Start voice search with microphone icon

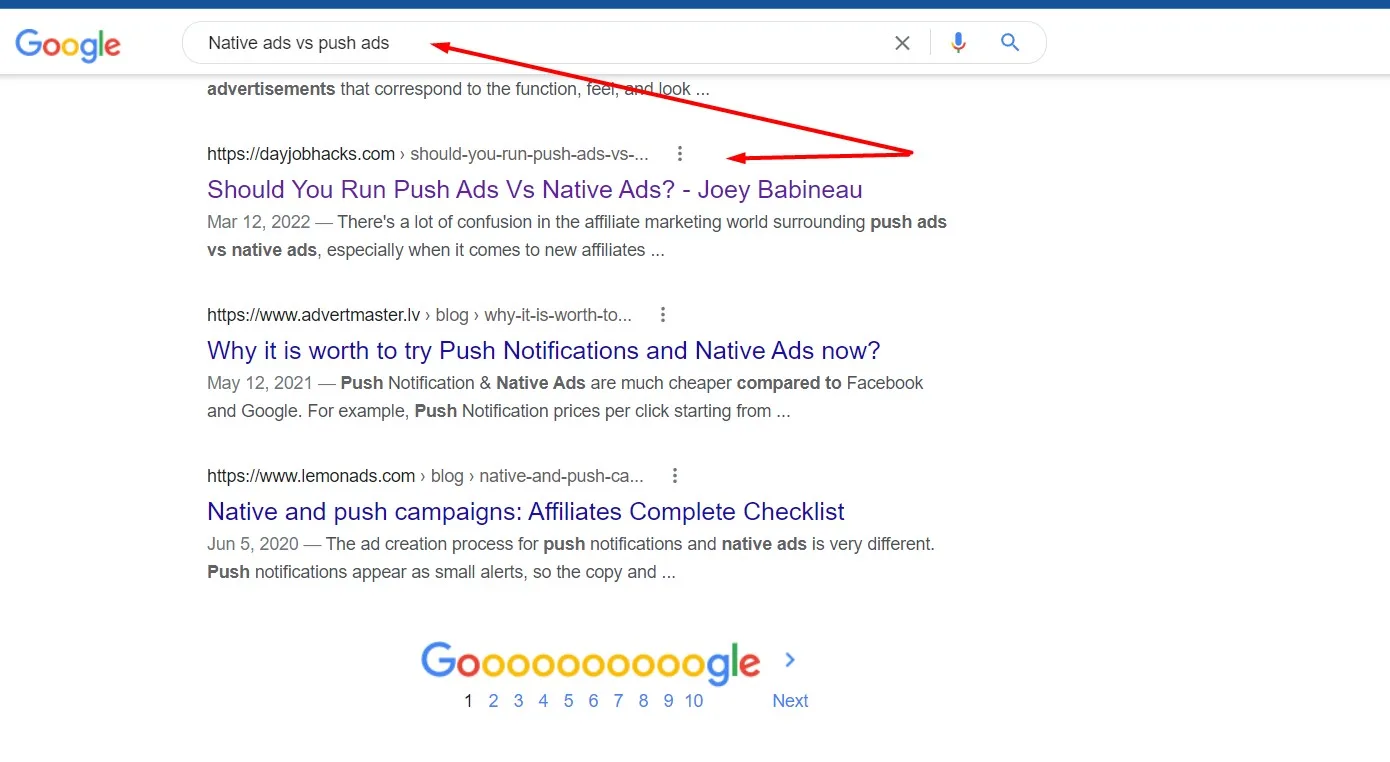(958, 43)
